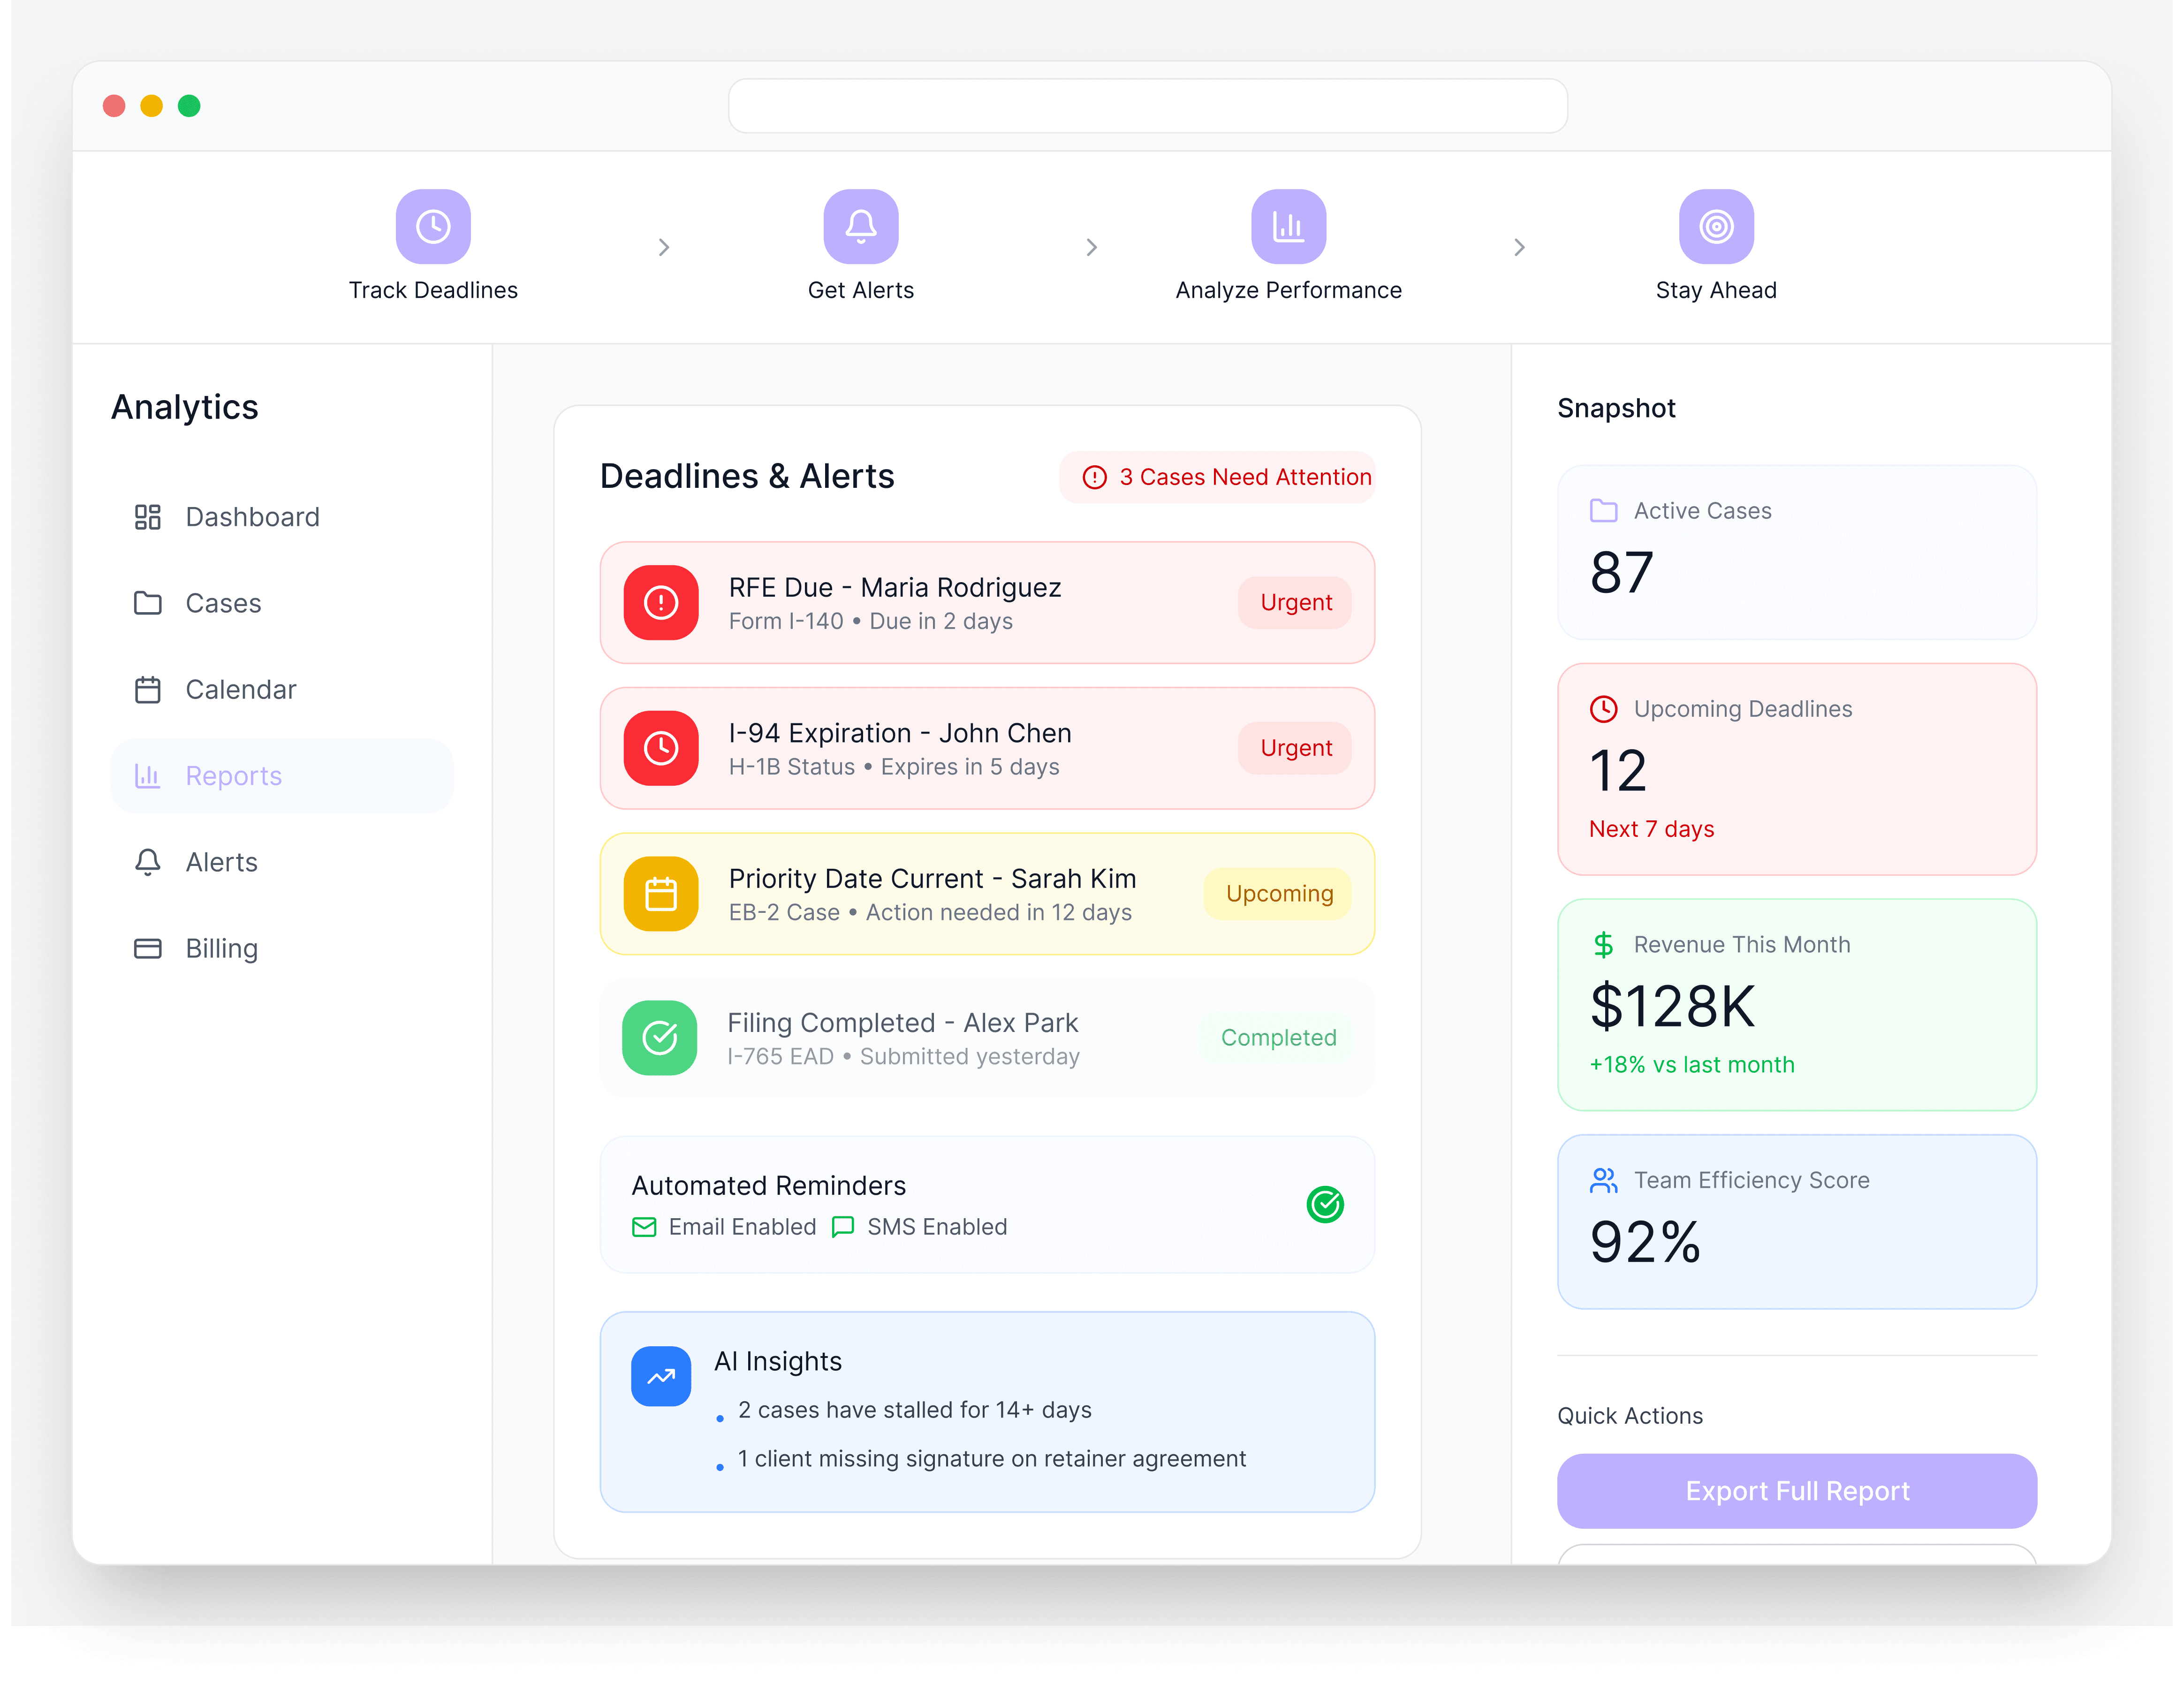Click the blue AI Insights trend icon
Screen dimensions: 2184x1684
click(x=661, y=1376)
